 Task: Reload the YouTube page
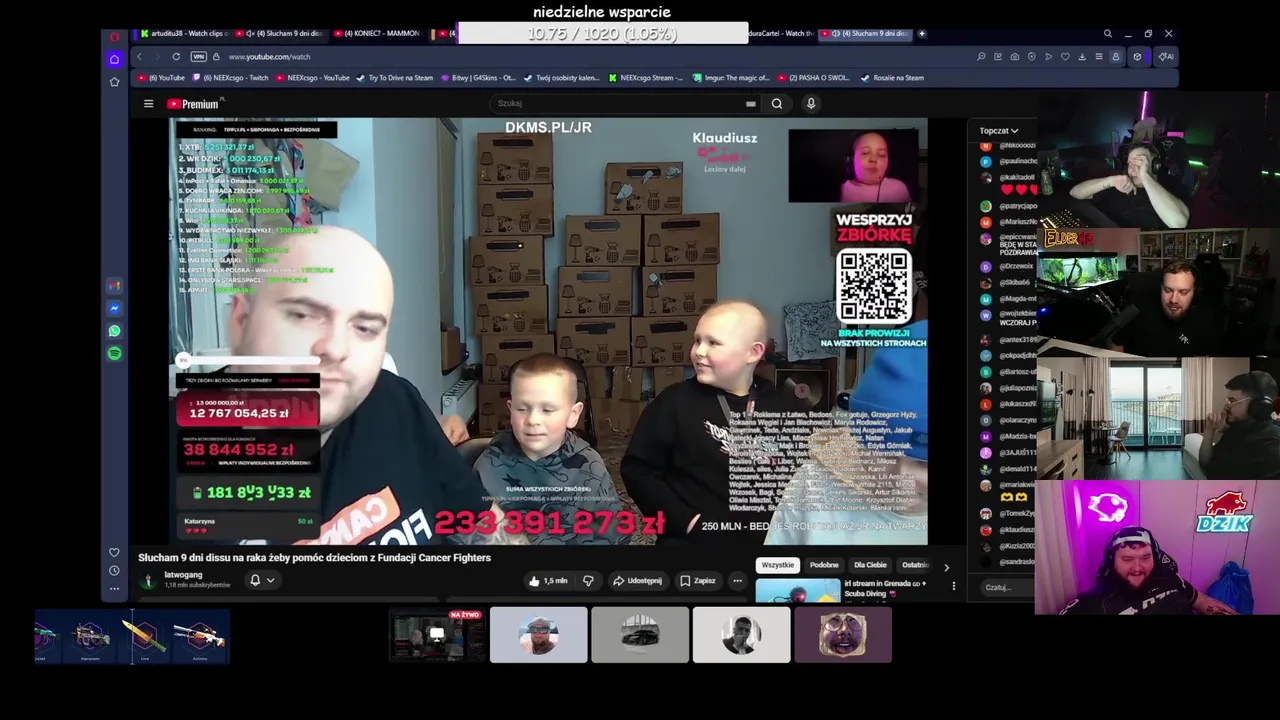pyautogui.click(x=176, y=57)
